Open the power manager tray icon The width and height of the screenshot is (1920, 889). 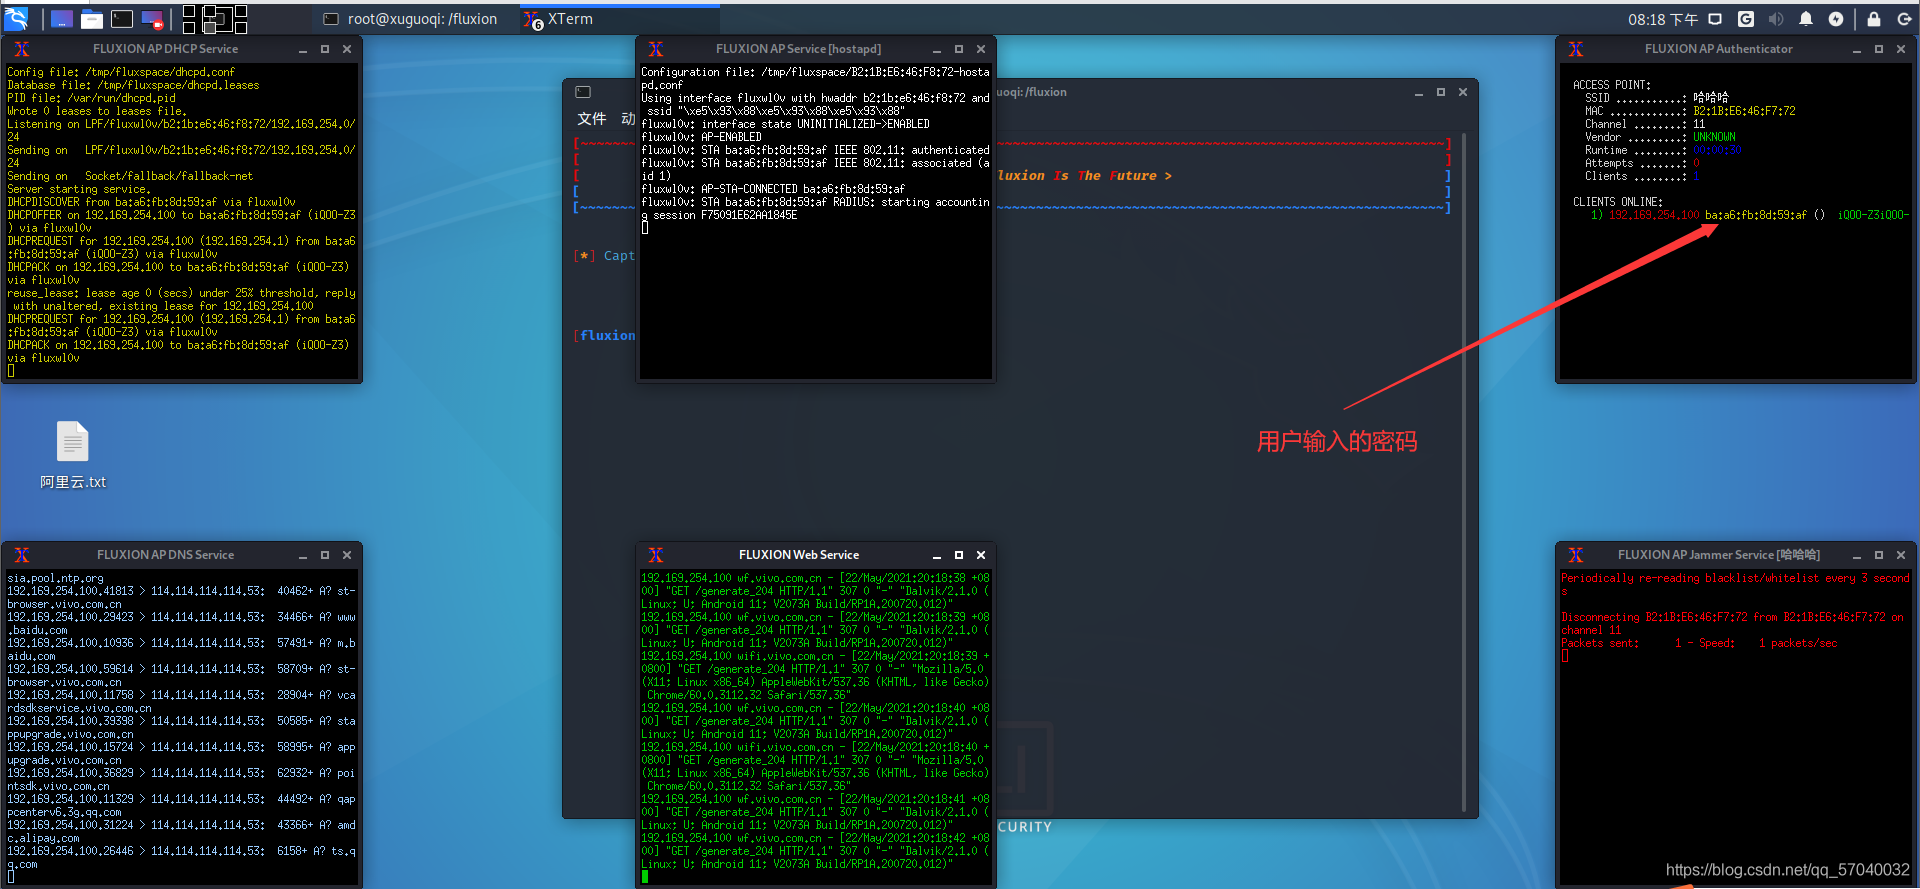coord(1836,19)
